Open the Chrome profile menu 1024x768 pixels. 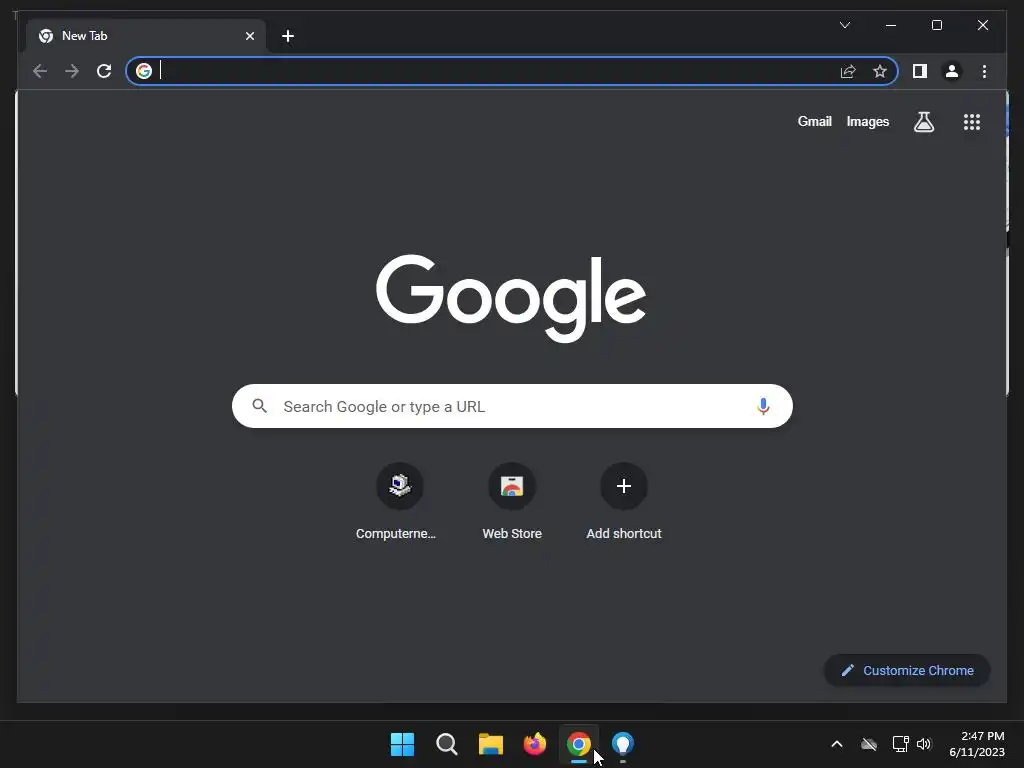click(x=952, y=71)
